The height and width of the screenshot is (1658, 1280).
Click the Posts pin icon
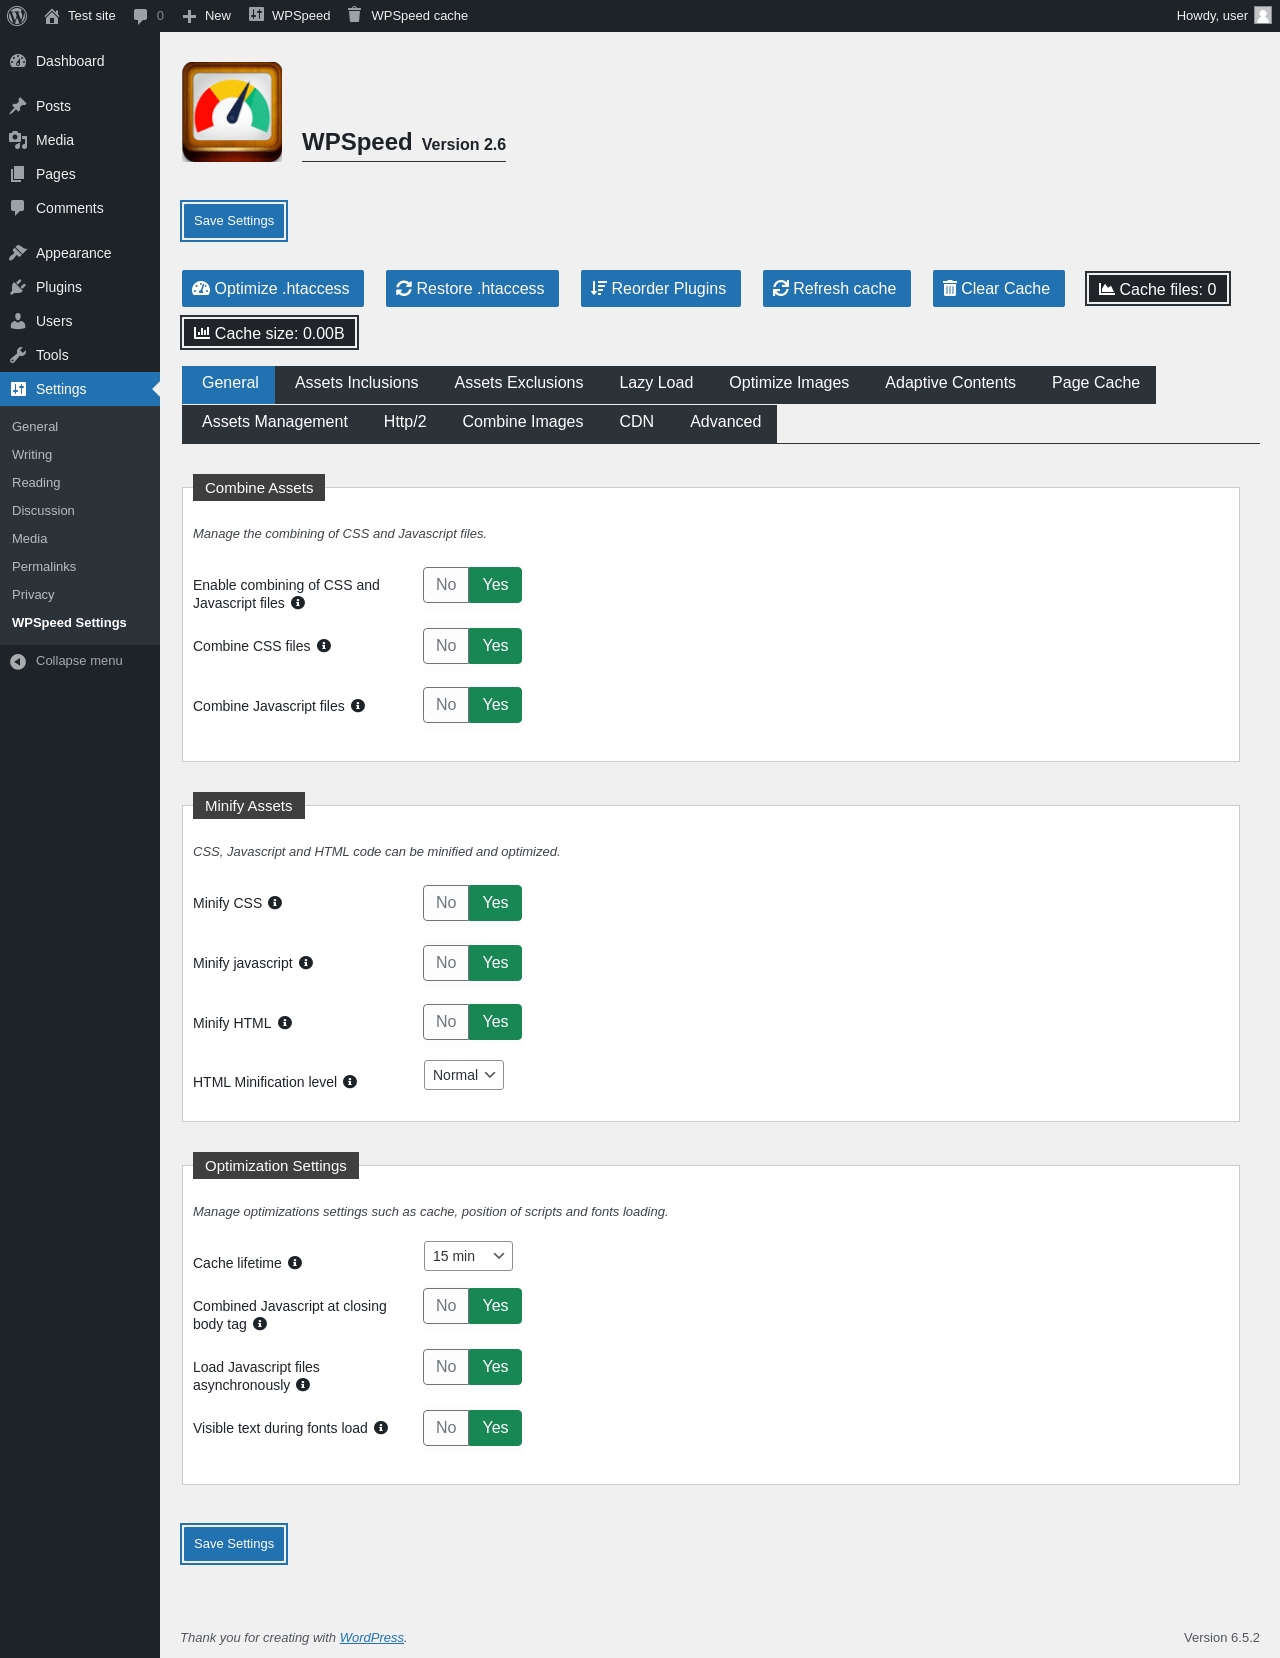(x=18, y=106)
